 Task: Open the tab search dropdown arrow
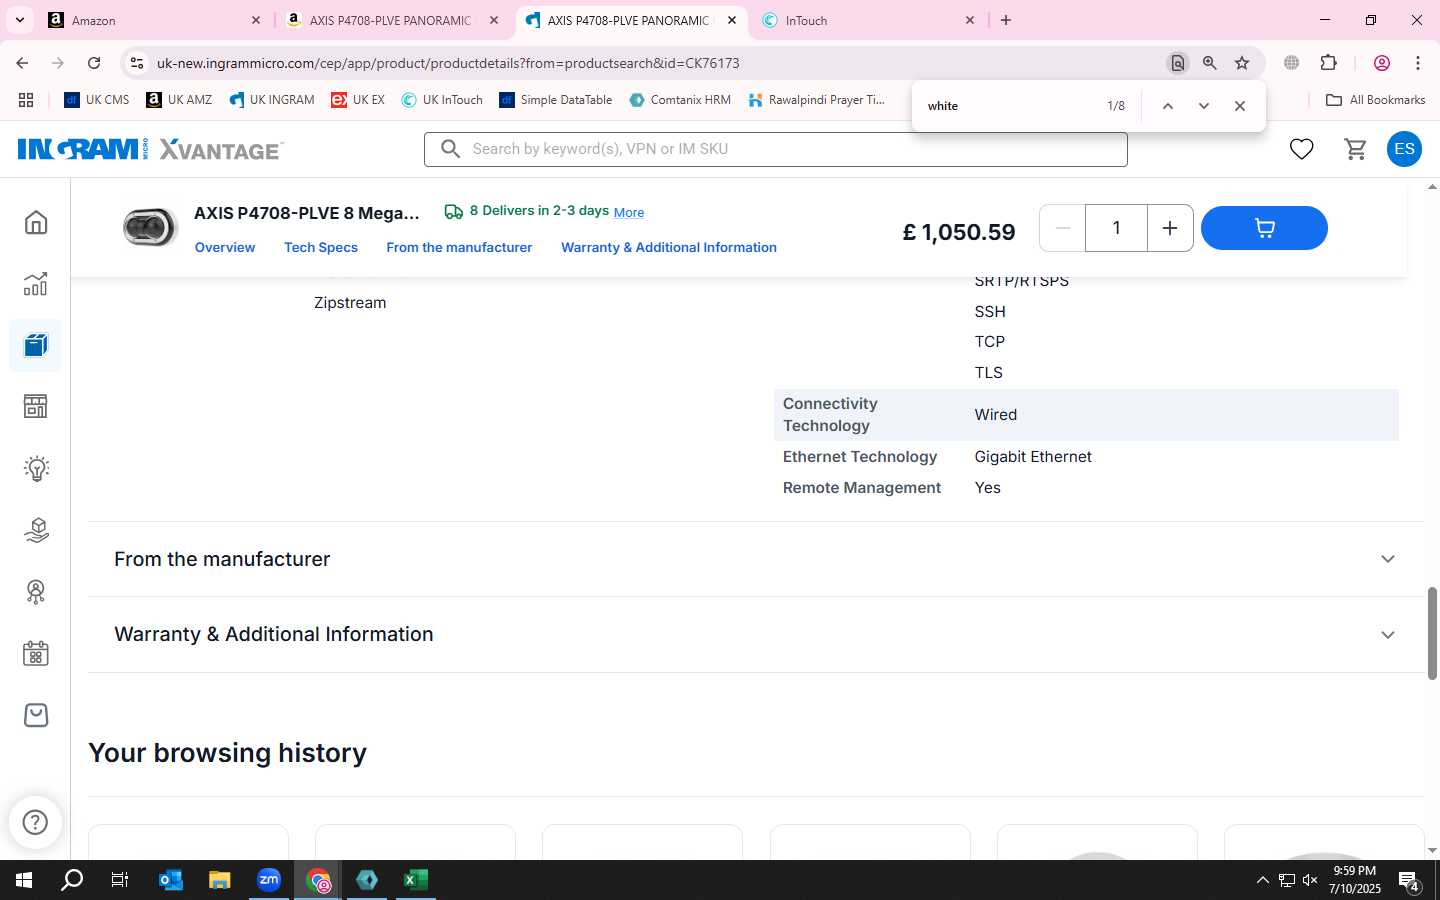[19, 20]
